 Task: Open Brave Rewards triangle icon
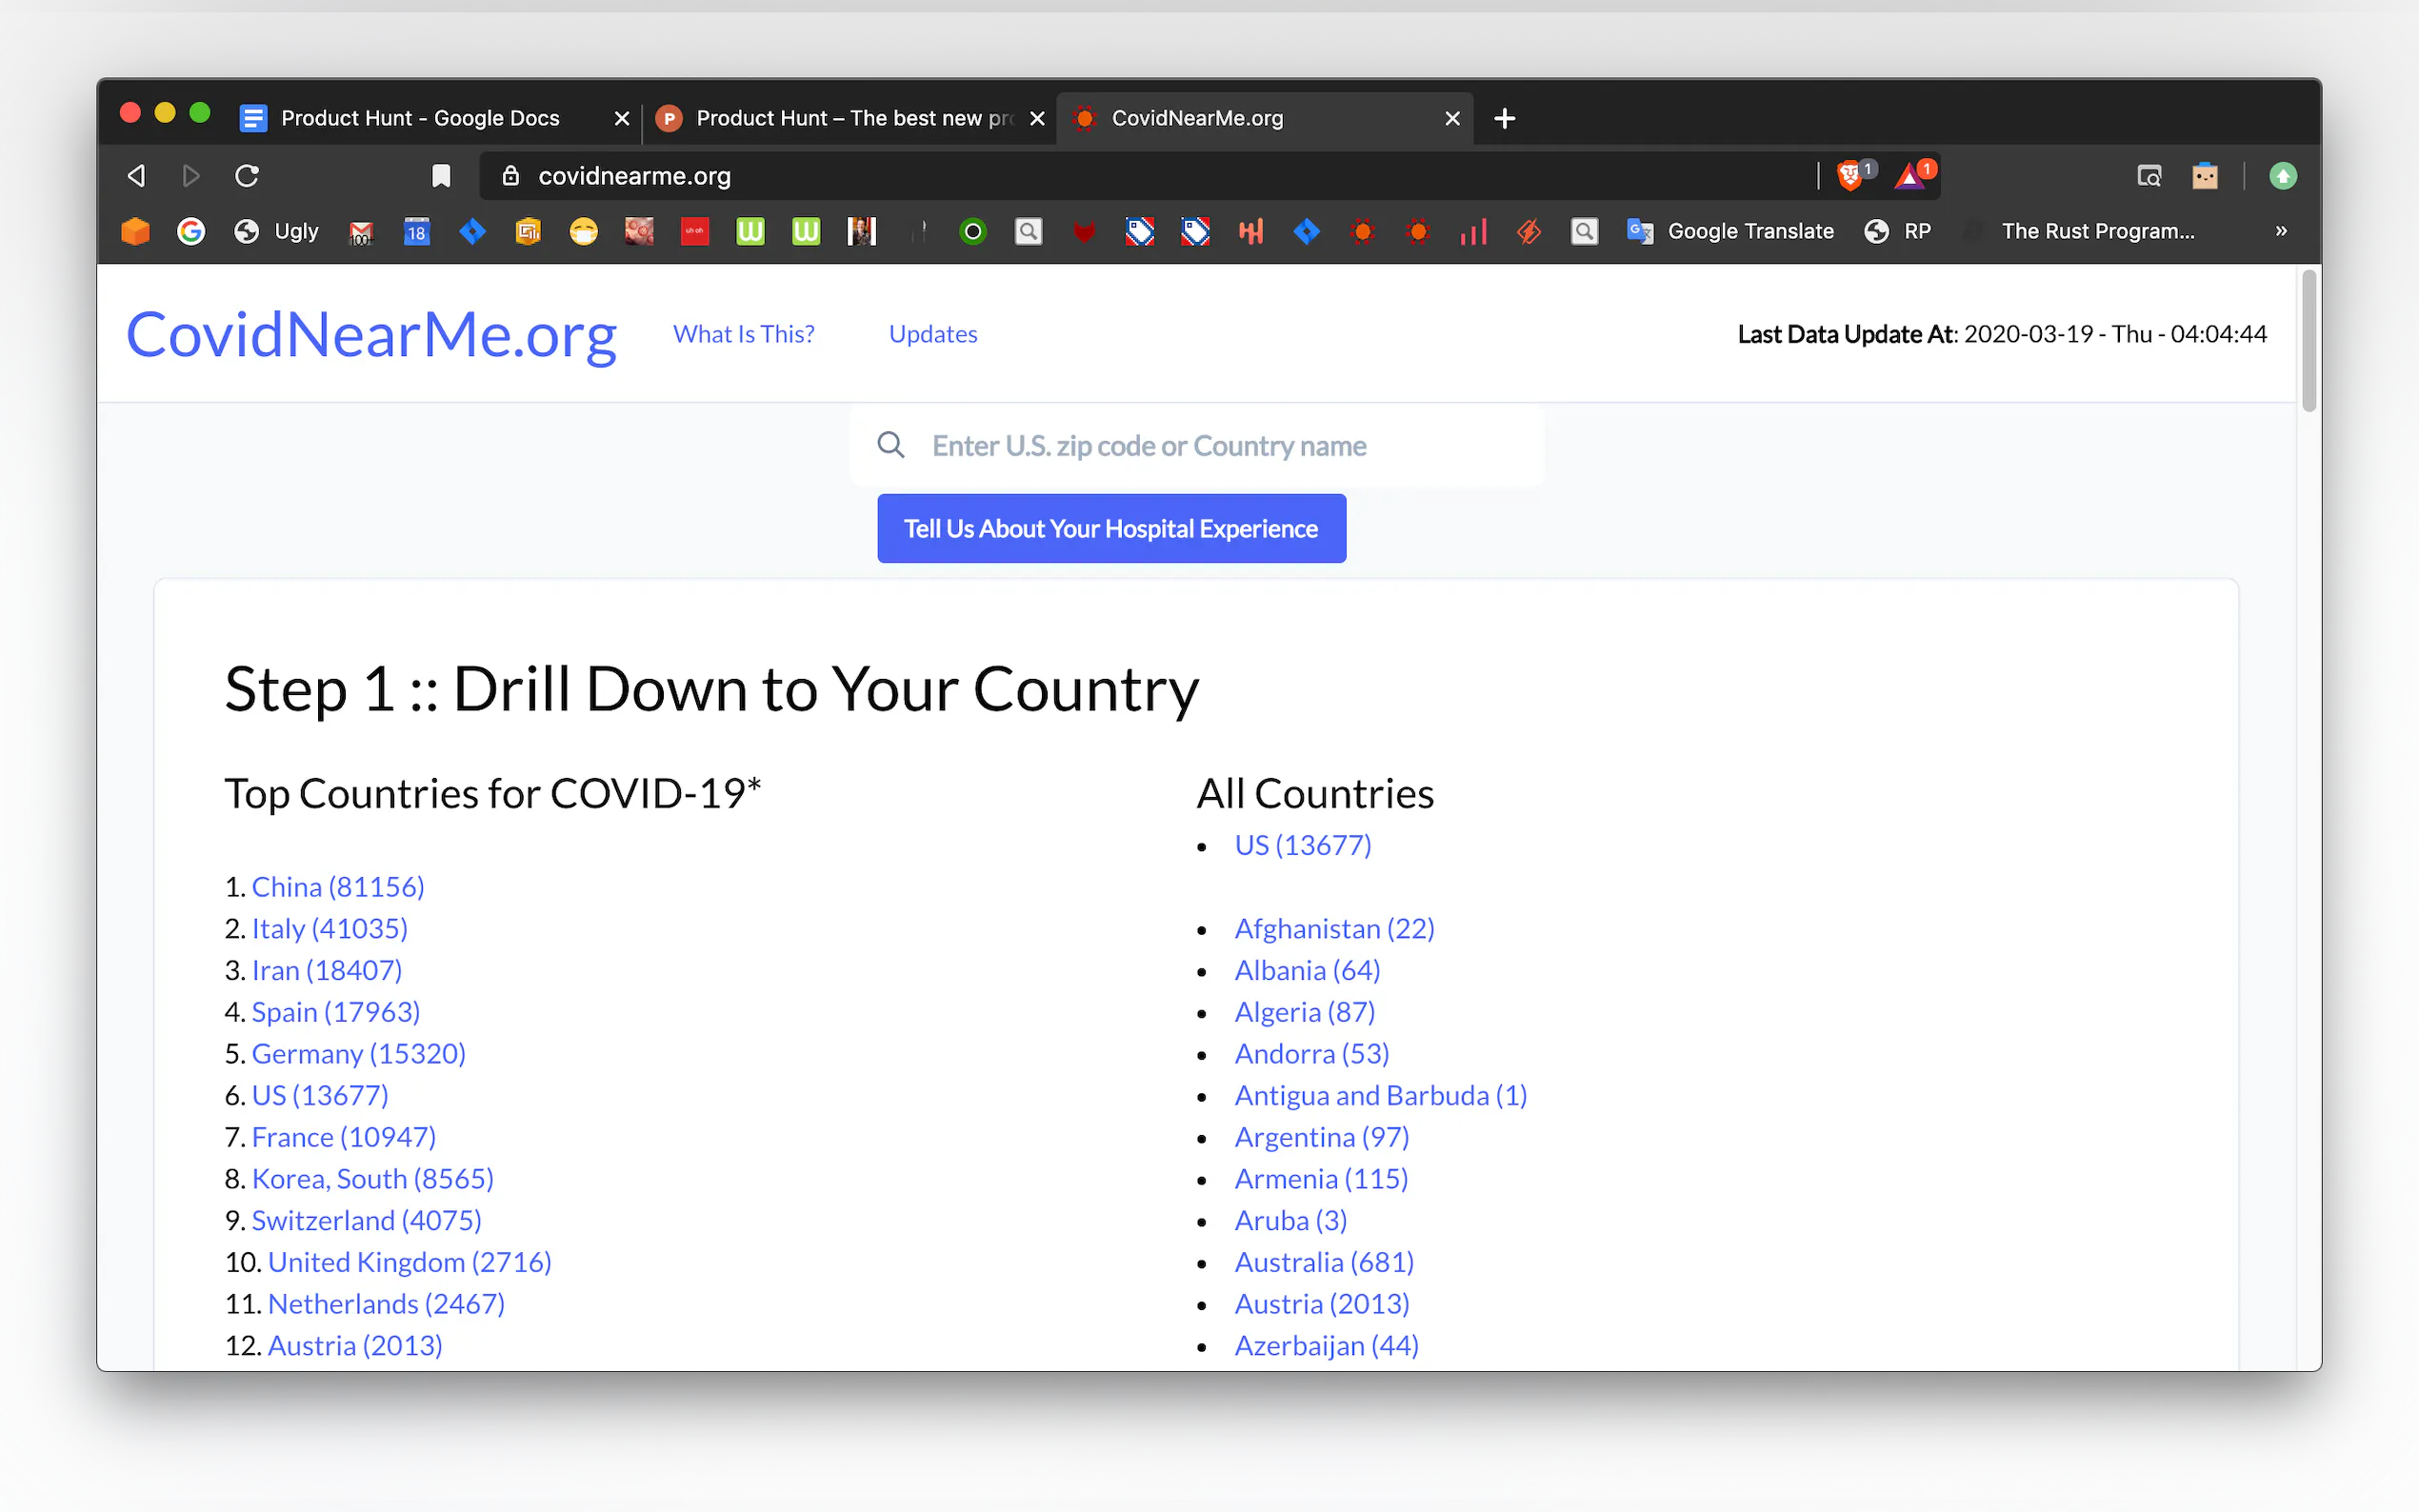click(1910, 176)
